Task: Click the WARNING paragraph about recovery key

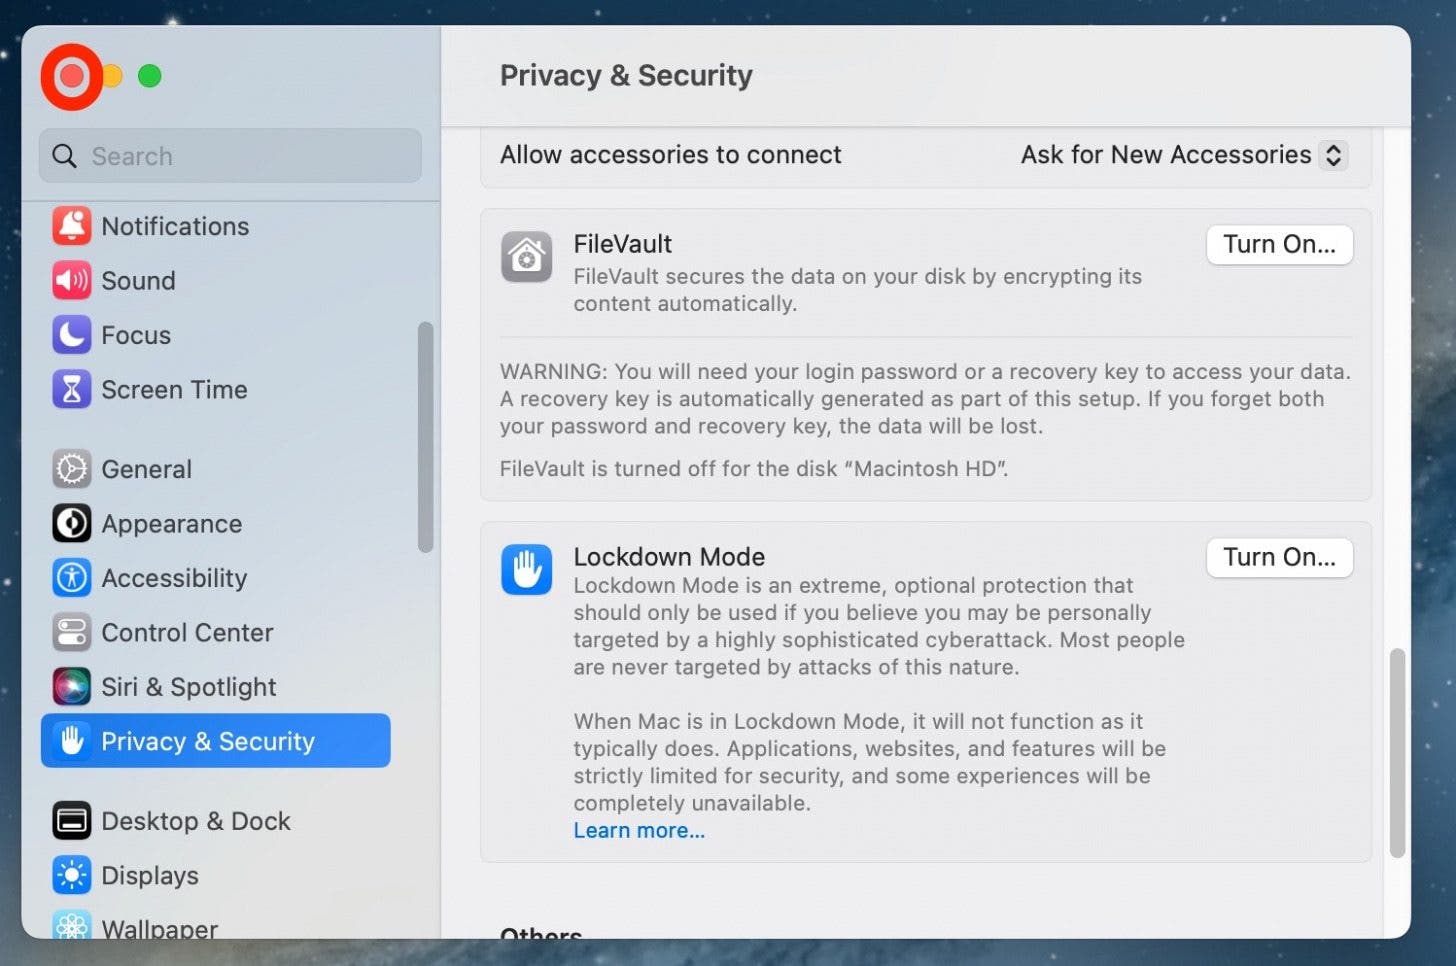Action: [x=925, y=399]
